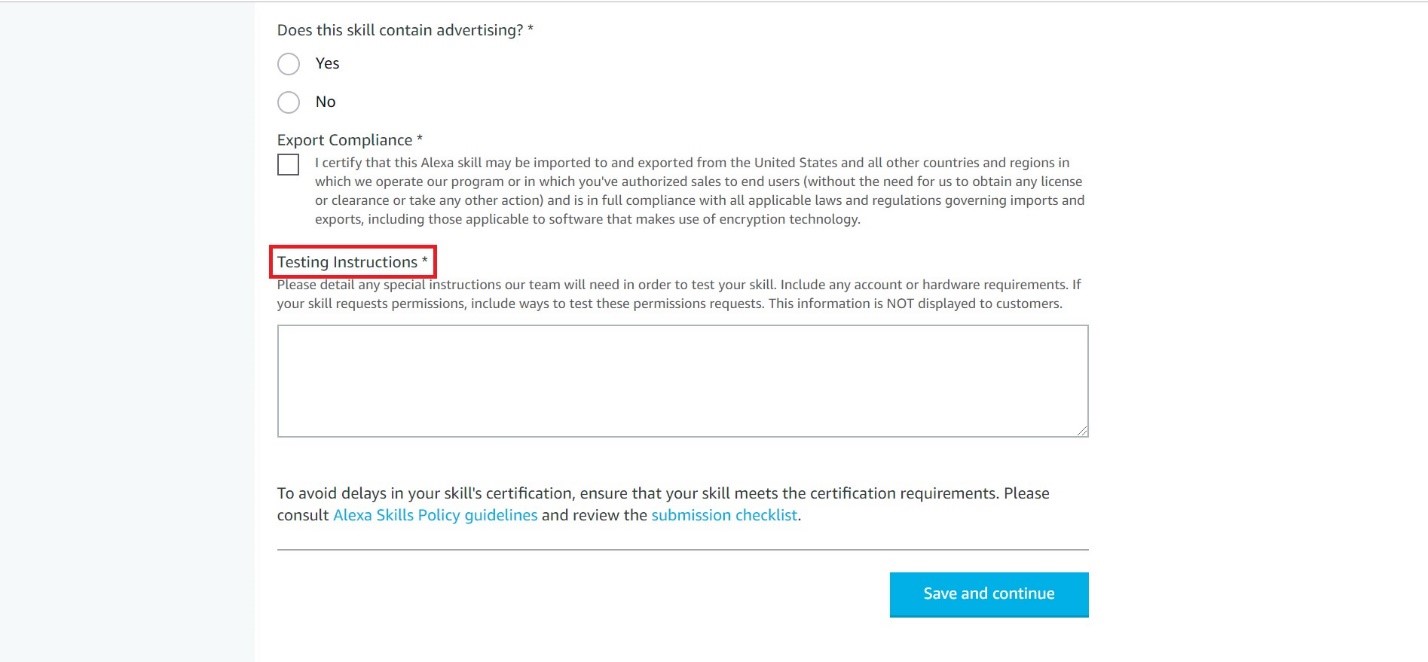The width and height of the screenshot is (1428, 662).
Task: Click the Export Compliance heading
Action: coord(344,140)
